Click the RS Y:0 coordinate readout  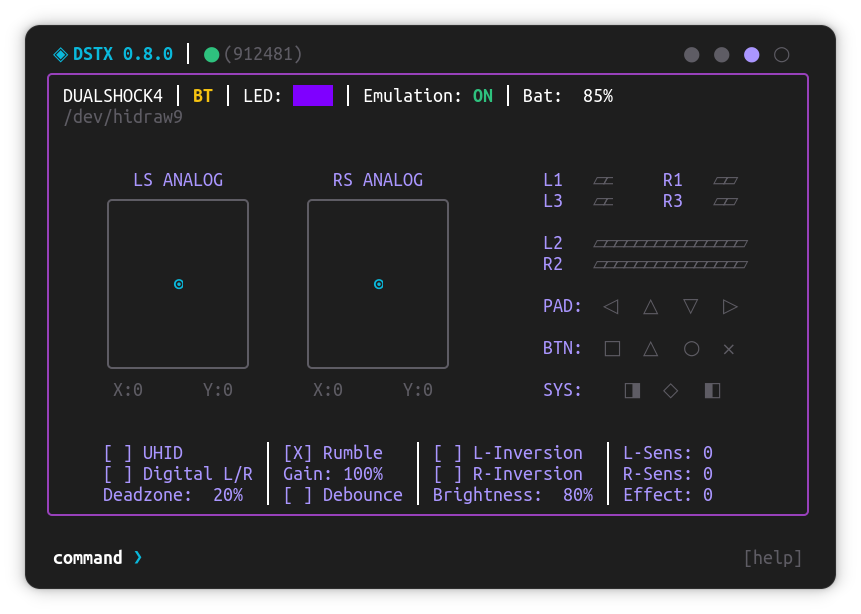click(x=418, y=390)
